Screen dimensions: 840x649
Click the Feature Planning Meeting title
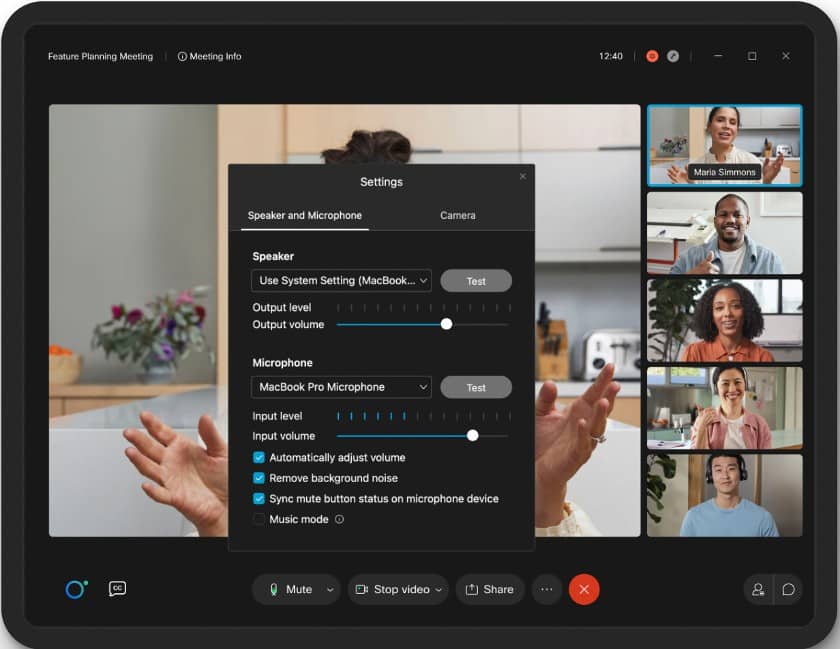click(100, 56)
